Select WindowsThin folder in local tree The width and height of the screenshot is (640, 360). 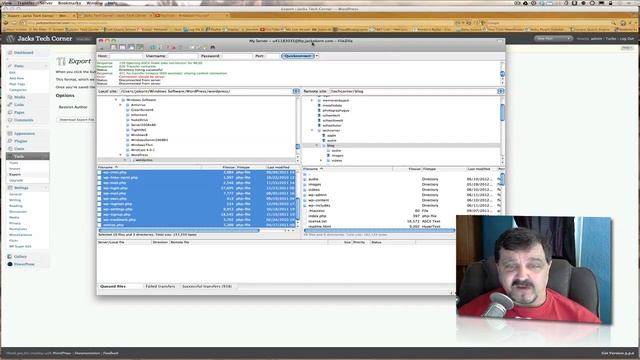point(142,145)
